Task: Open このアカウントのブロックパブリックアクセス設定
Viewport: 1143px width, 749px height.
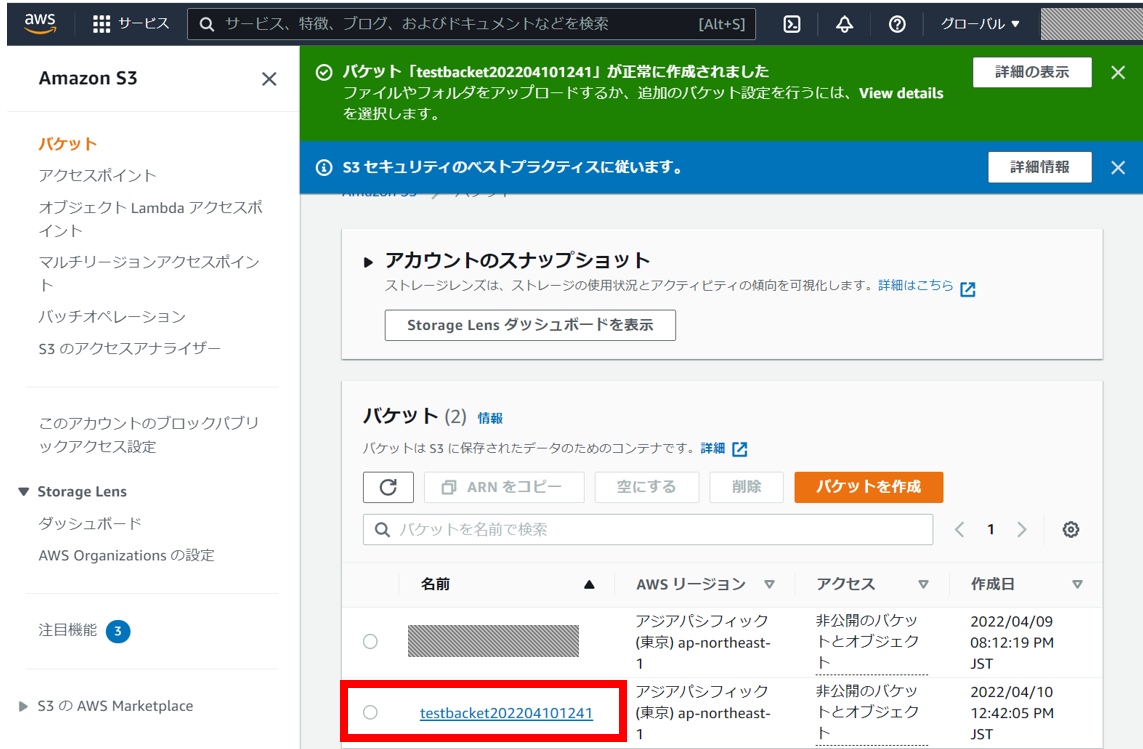Action: [149, 435]
